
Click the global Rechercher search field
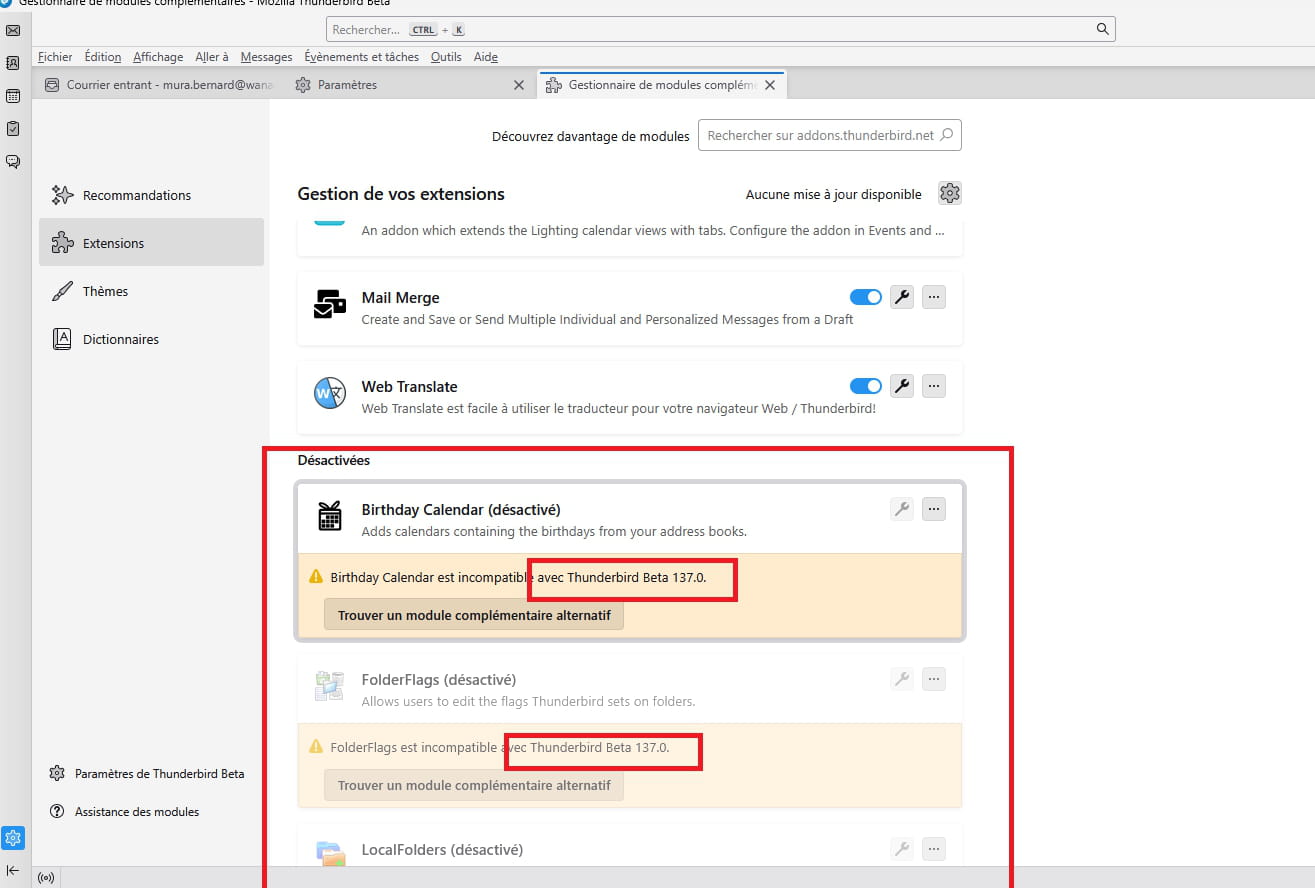coord(720,29)
